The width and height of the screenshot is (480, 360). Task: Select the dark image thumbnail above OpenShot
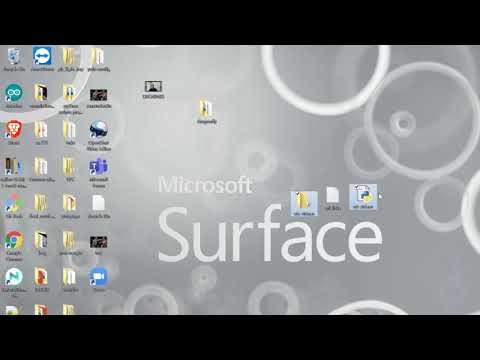tap(99, 98)
